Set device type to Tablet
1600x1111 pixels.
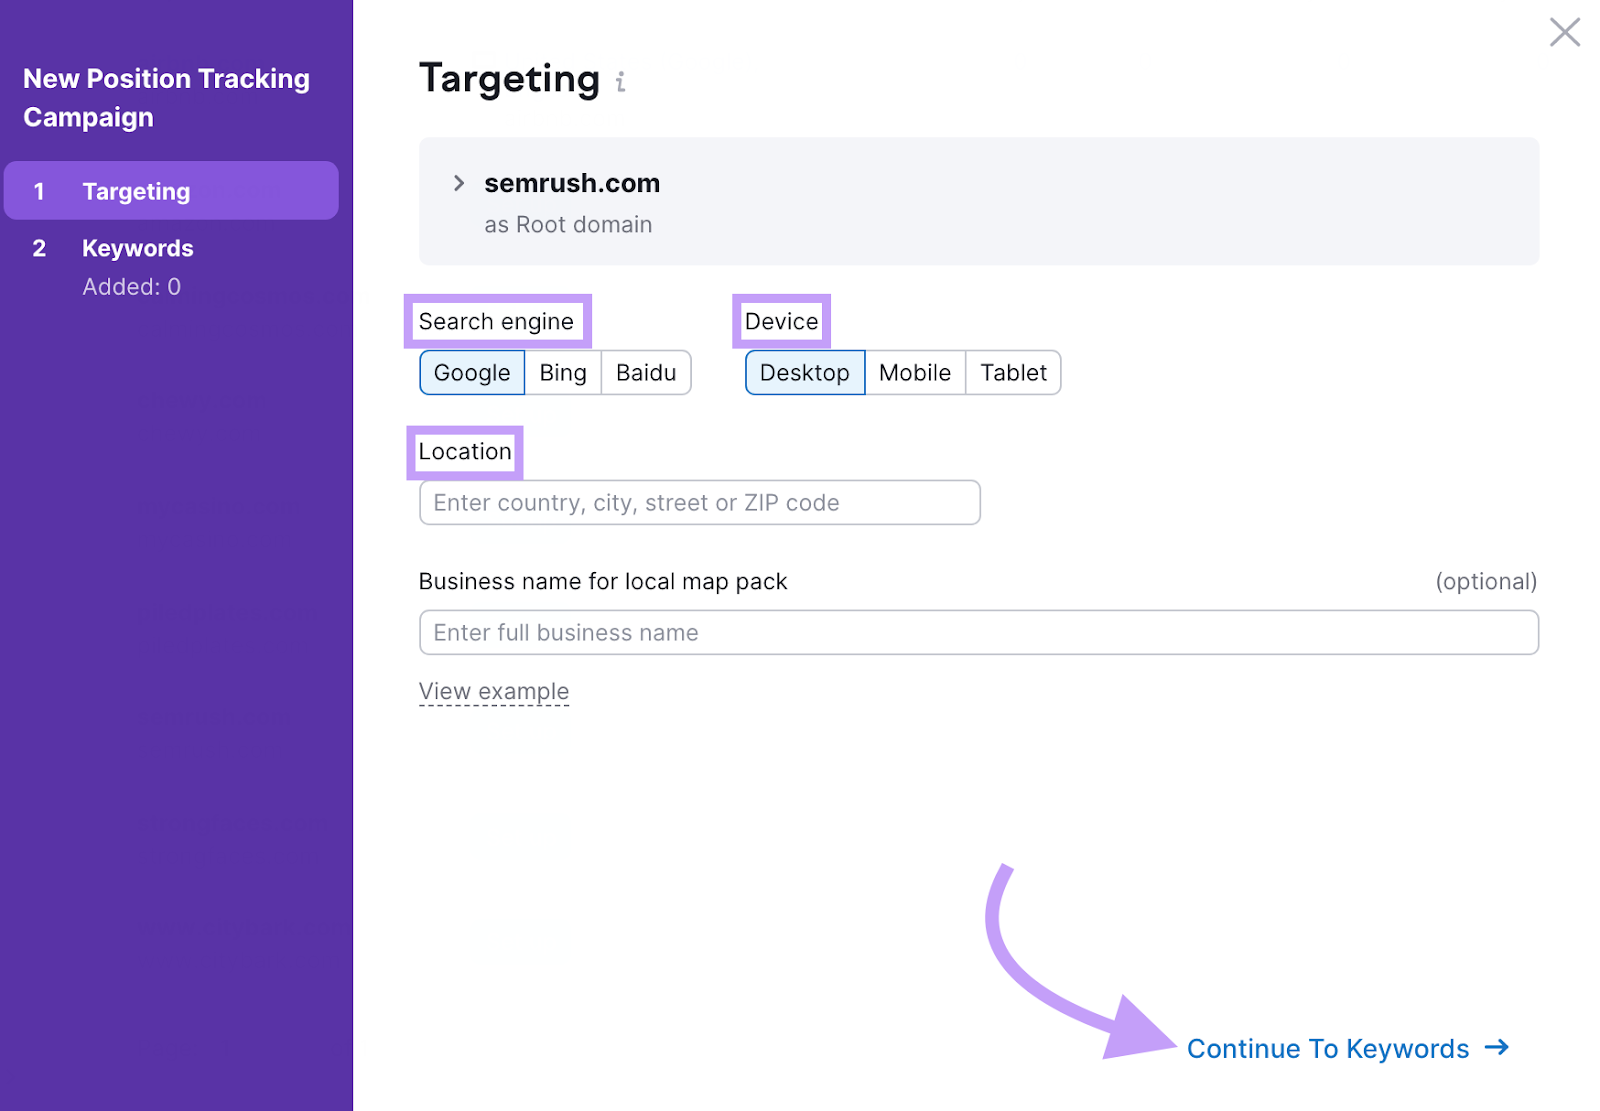click(1013, 373)
